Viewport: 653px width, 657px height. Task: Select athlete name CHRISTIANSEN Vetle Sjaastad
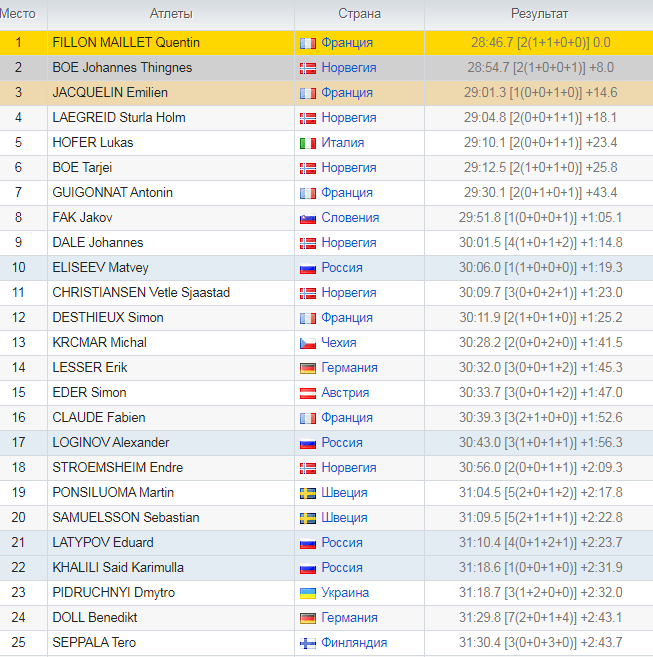click(141, 292)
